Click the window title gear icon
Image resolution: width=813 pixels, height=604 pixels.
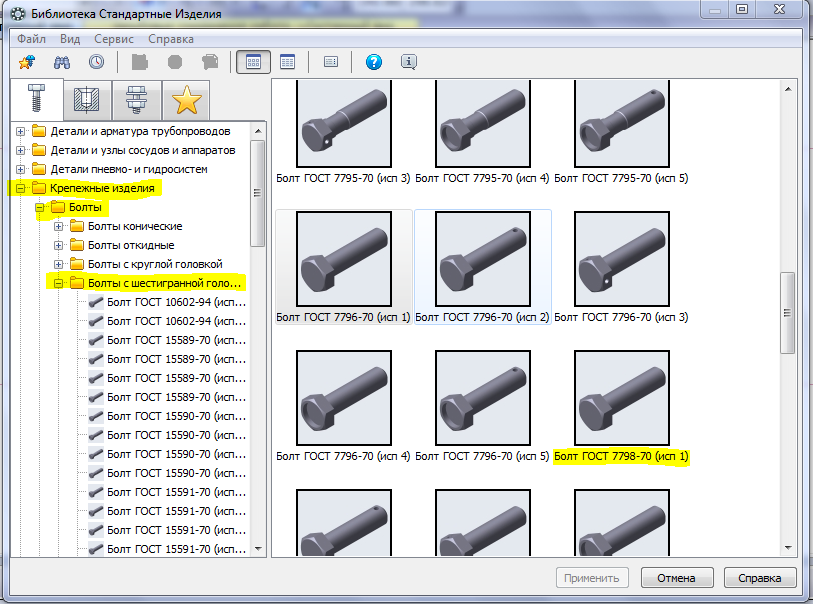click(18, 14)
